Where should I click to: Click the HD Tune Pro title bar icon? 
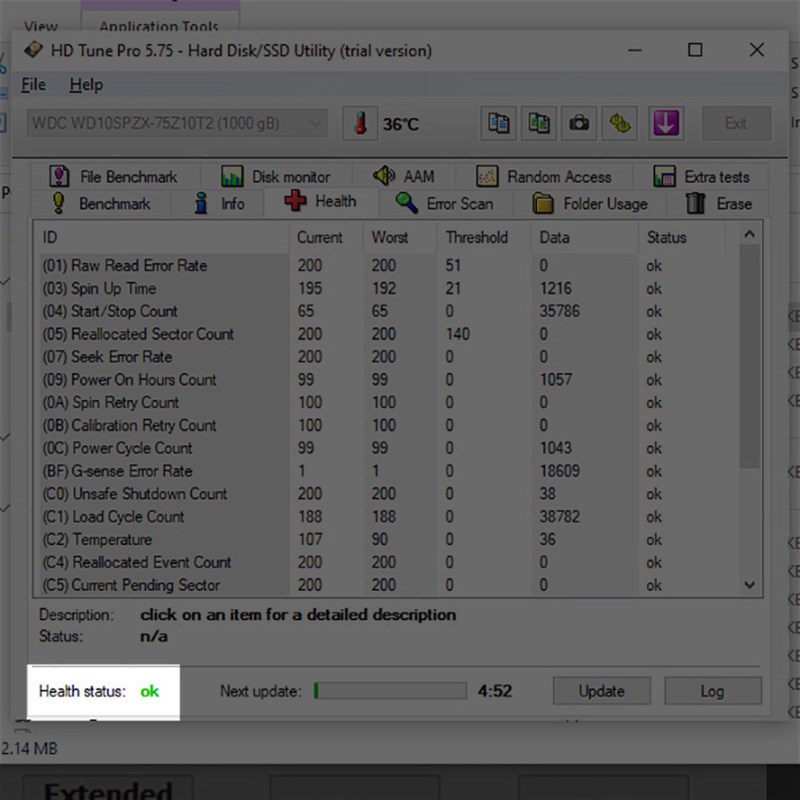coord(33,50)
